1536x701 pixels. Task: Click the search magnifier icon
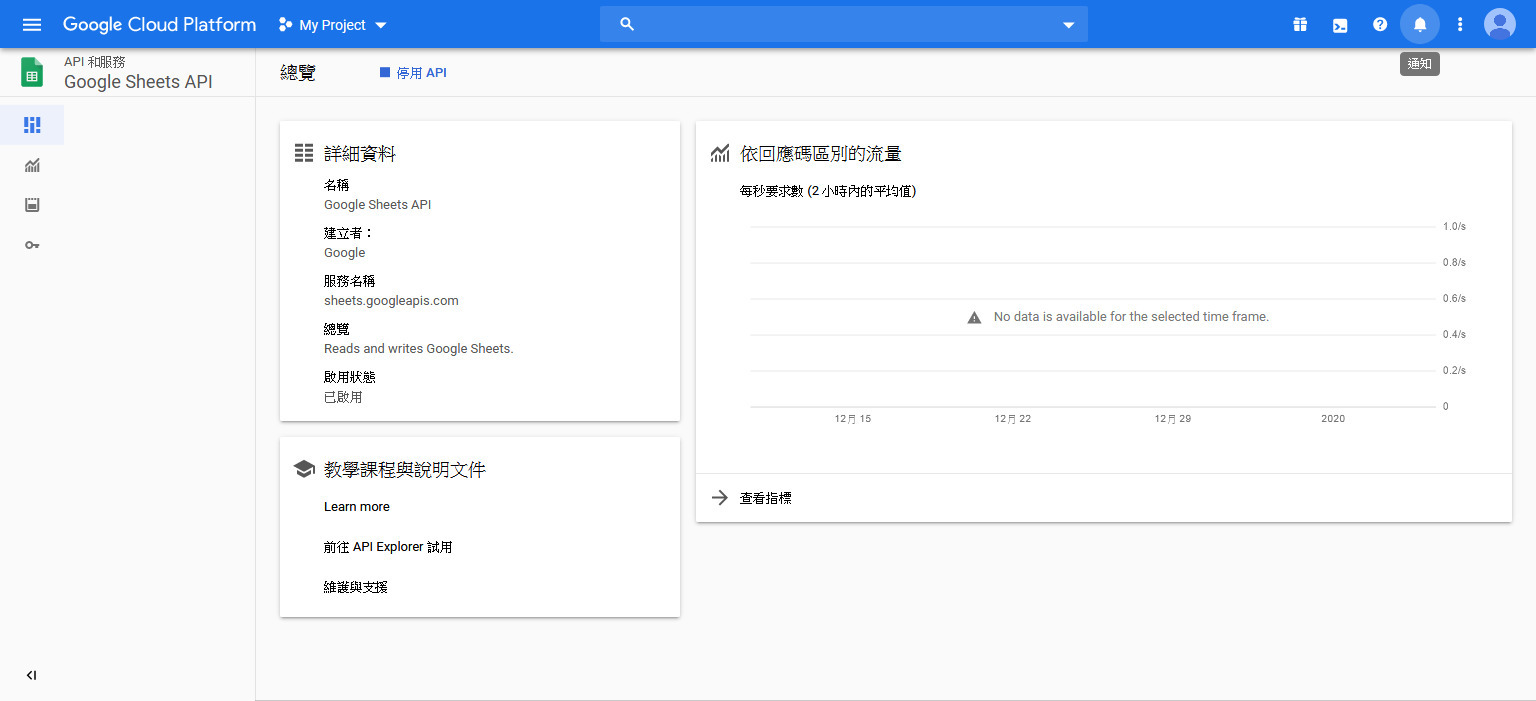click(x=627, y=24)
